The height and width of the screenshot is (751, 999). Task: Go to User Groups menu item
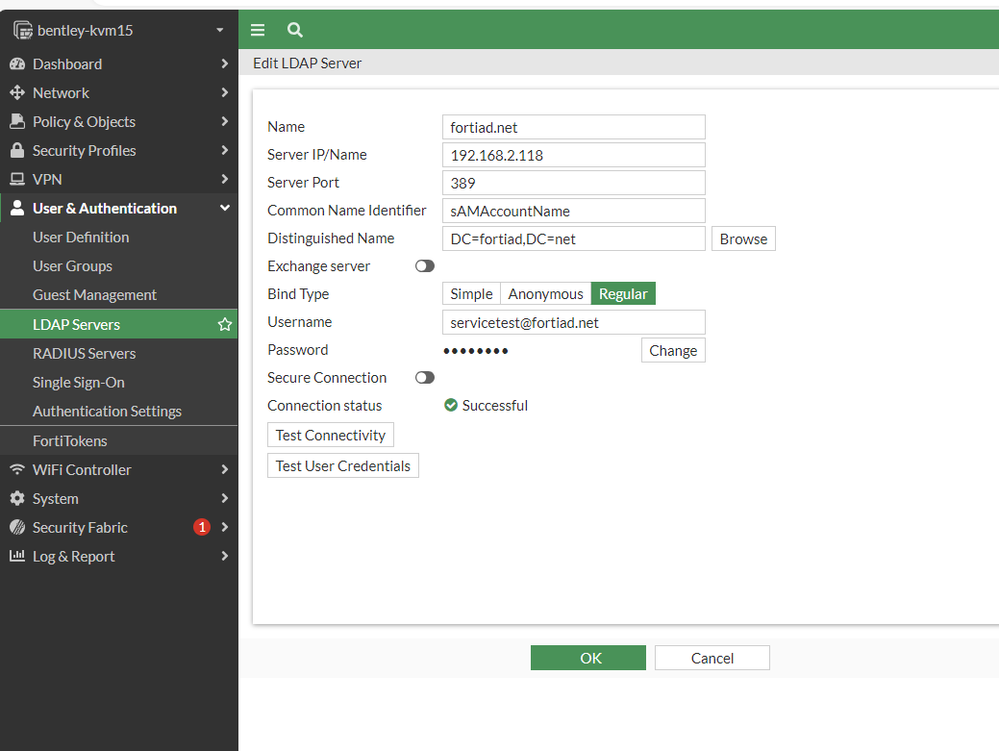point(72,266)
